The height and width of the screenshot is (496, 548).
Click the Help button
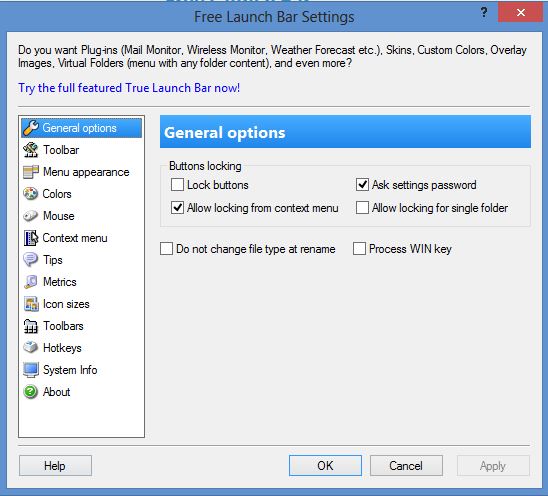tap(55, 466)
